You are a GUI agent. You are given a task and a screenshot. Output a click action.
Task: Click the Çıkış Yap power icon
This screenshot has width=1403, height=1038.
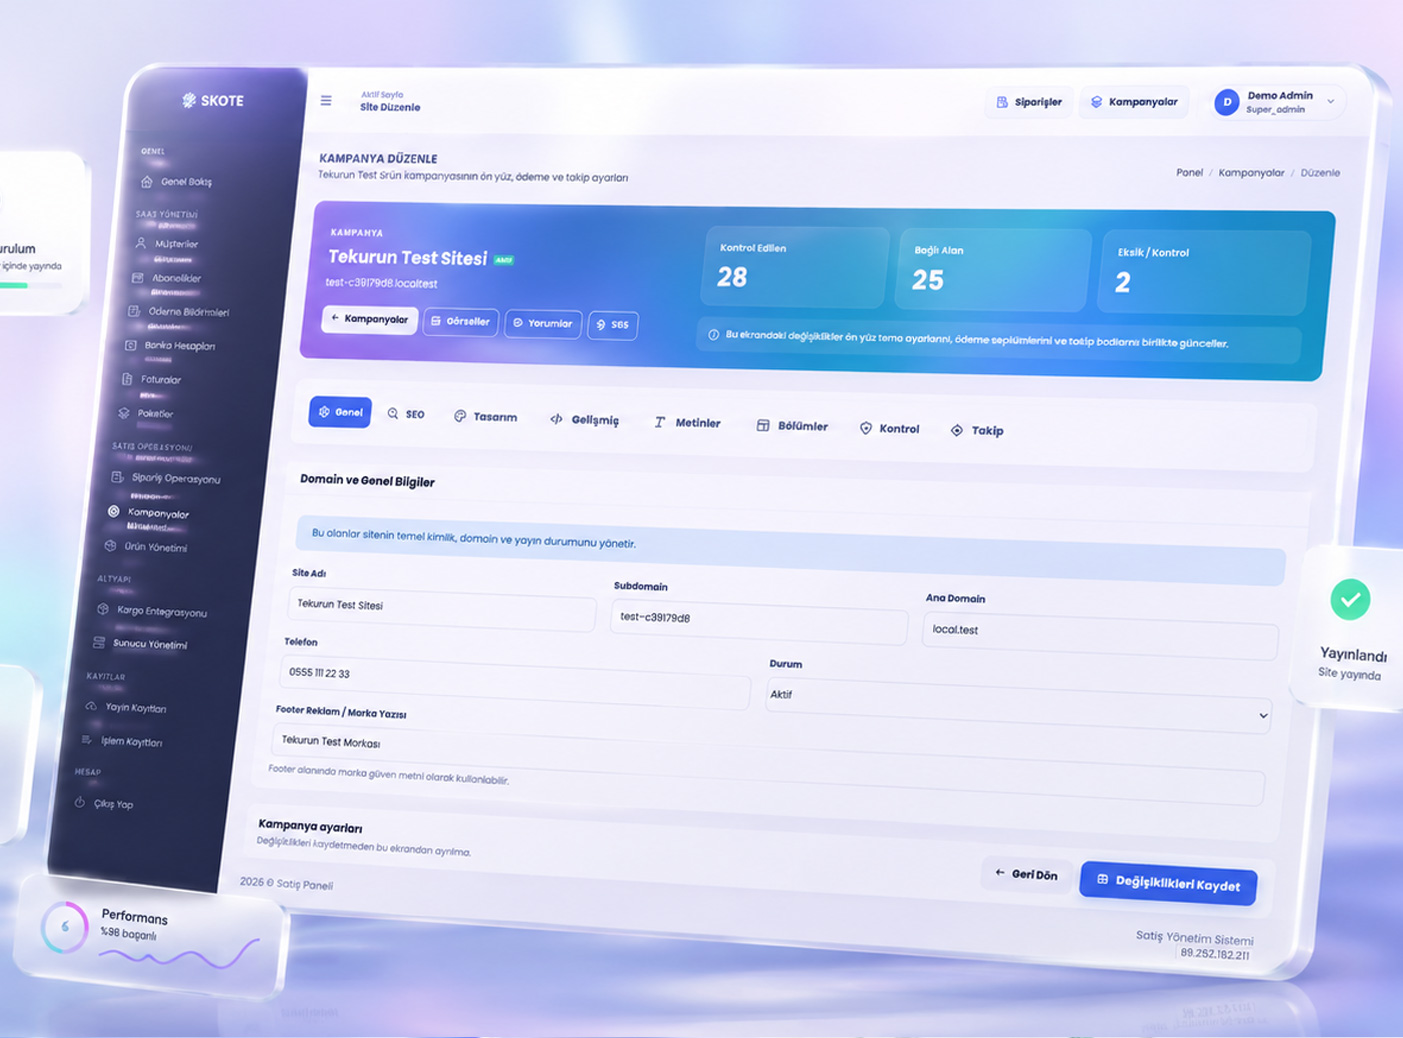[80, 802]
